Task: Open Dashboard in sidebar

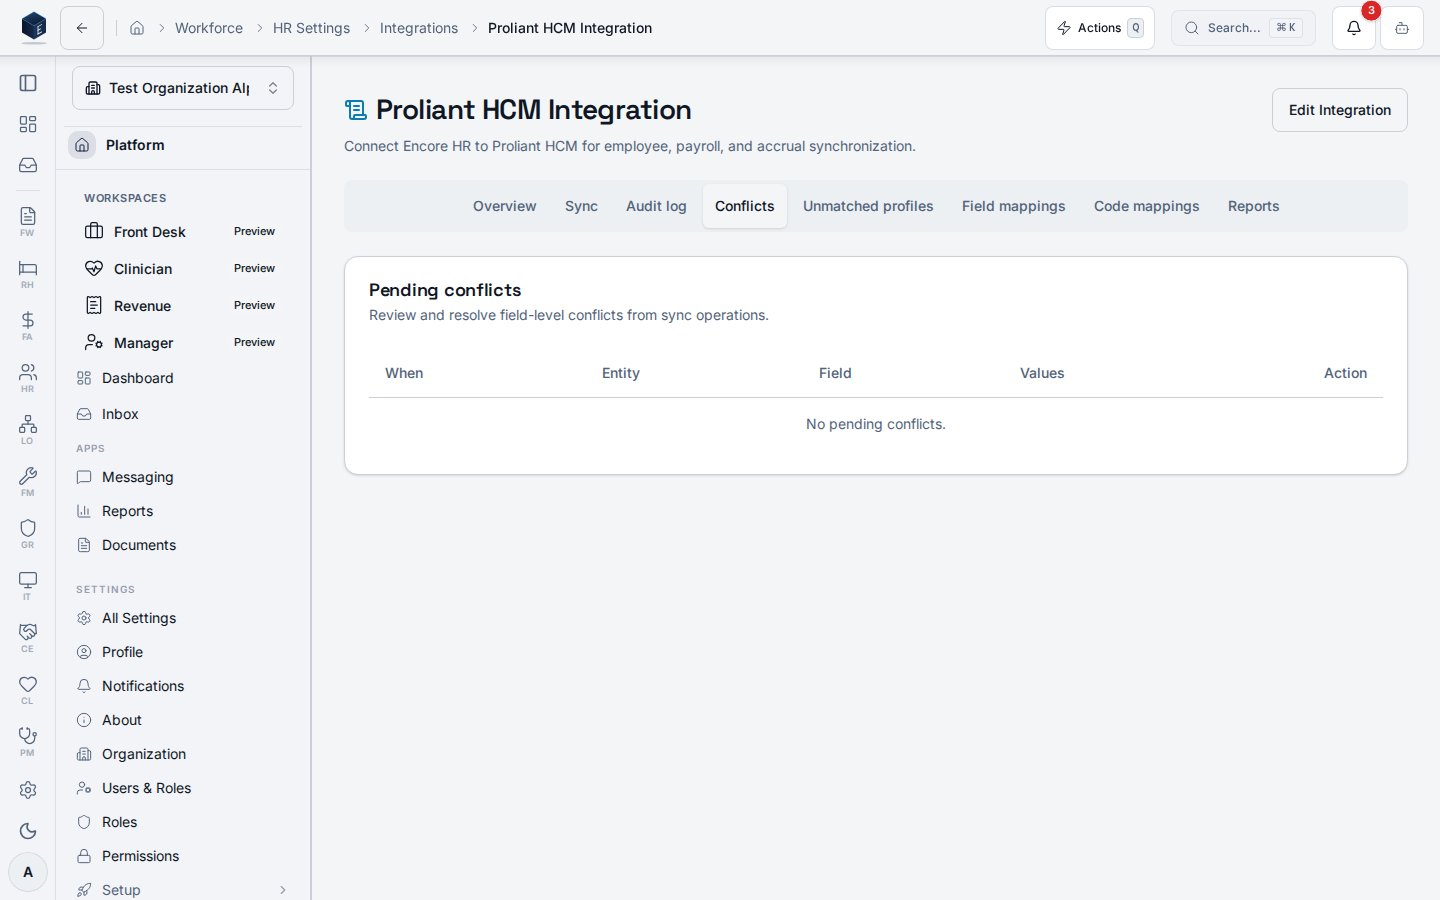Action: click(x=183, y=378)
